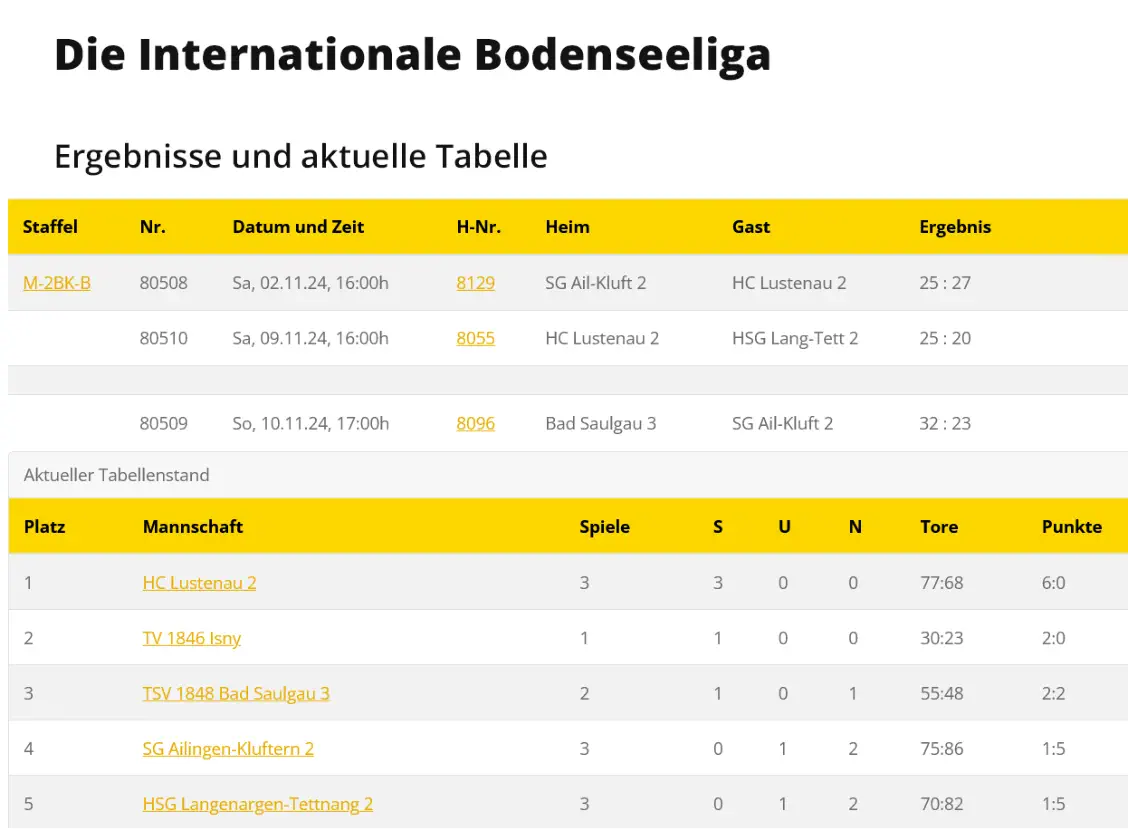Open the TV 1846 Isny team page
The height and width of the screenshot is (831, 1128).
pos(192,638)
